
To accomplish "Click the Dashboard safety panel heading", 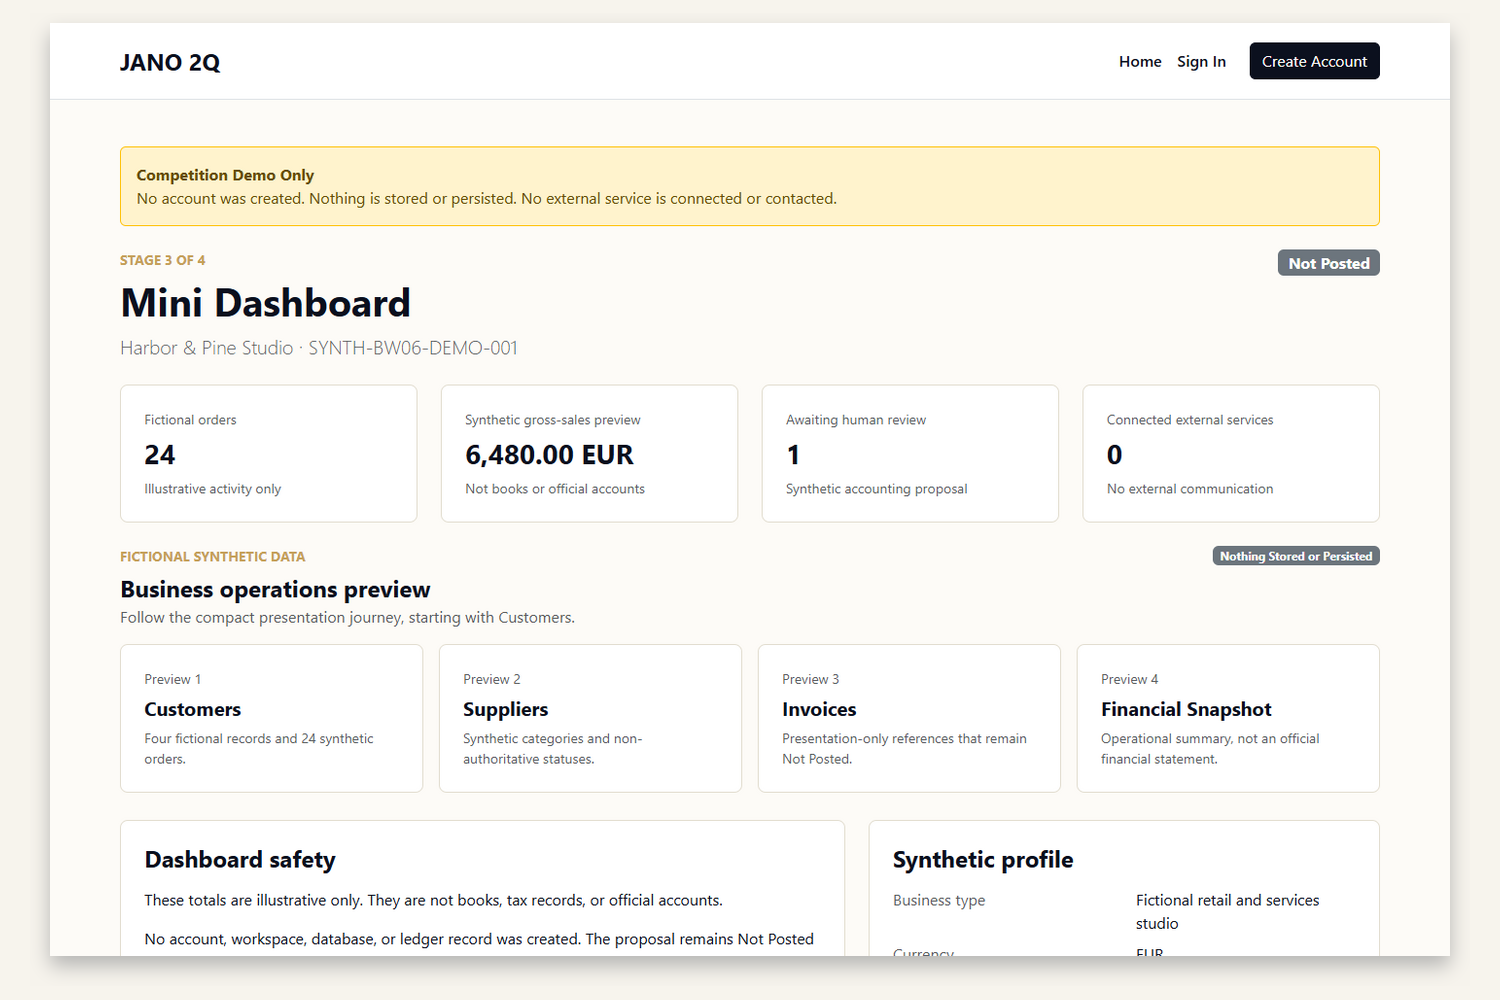I will (x=240, y=860).
